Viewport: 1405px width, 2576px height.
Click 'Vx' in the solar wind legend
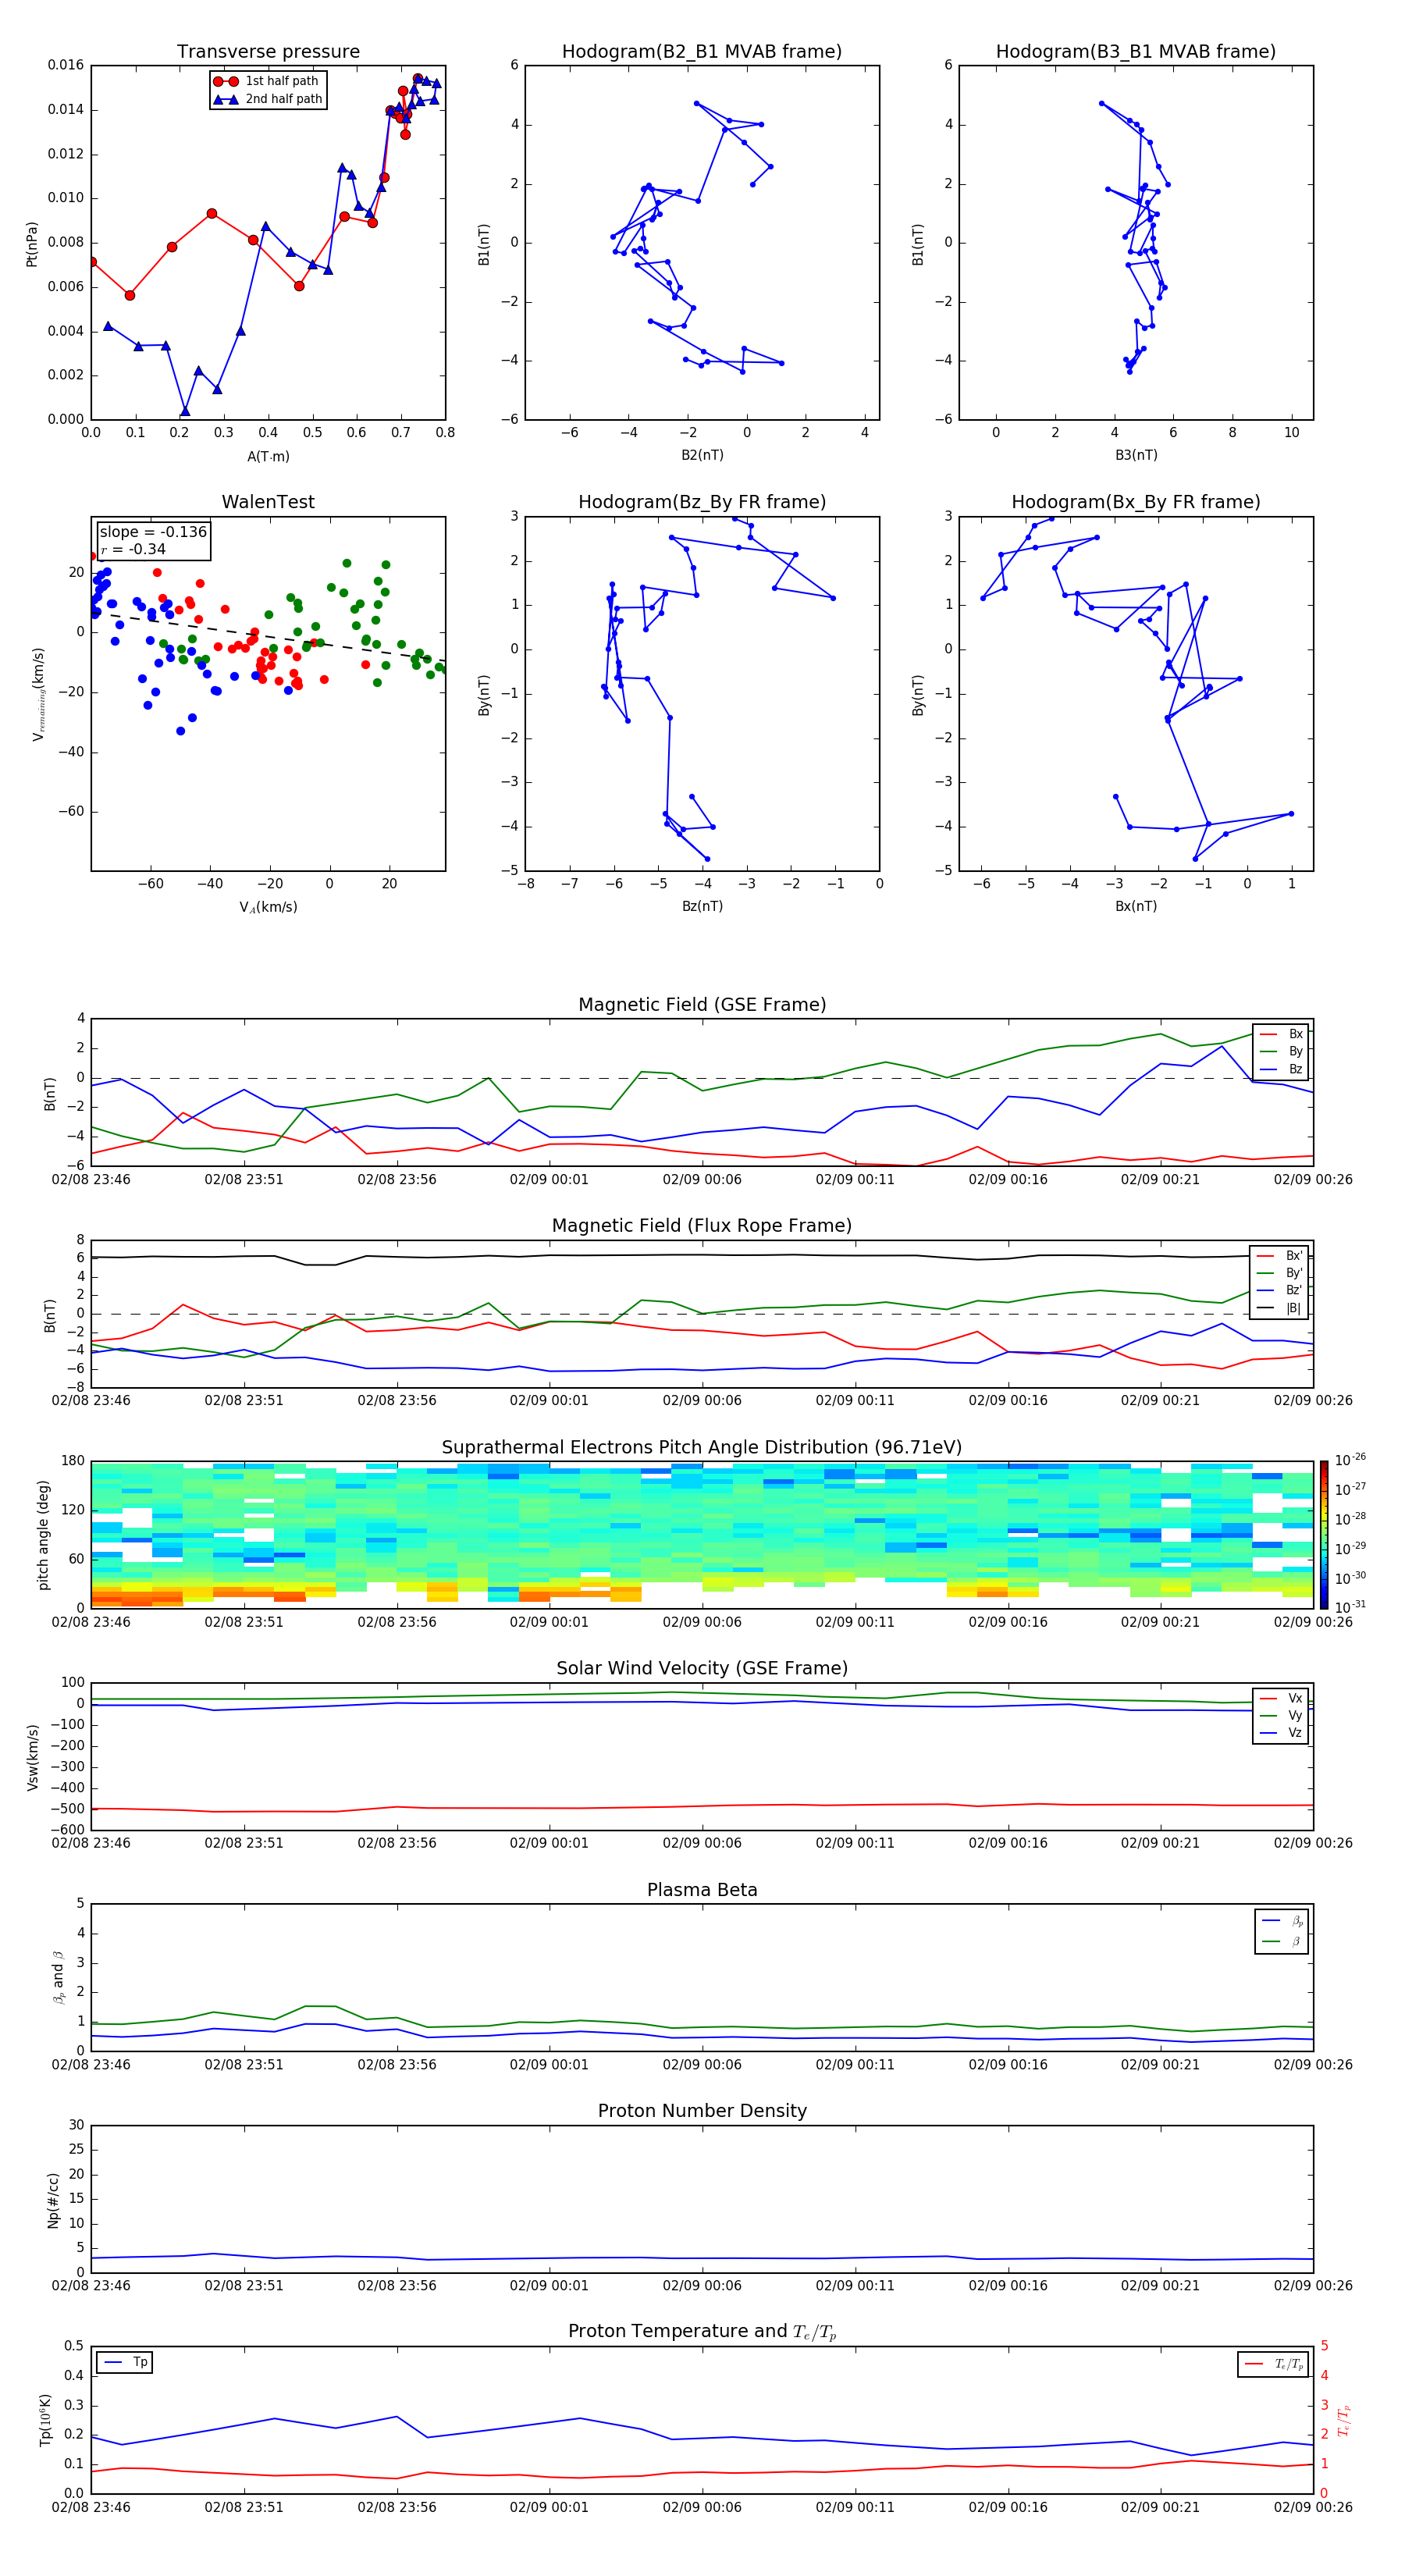1295,1698
